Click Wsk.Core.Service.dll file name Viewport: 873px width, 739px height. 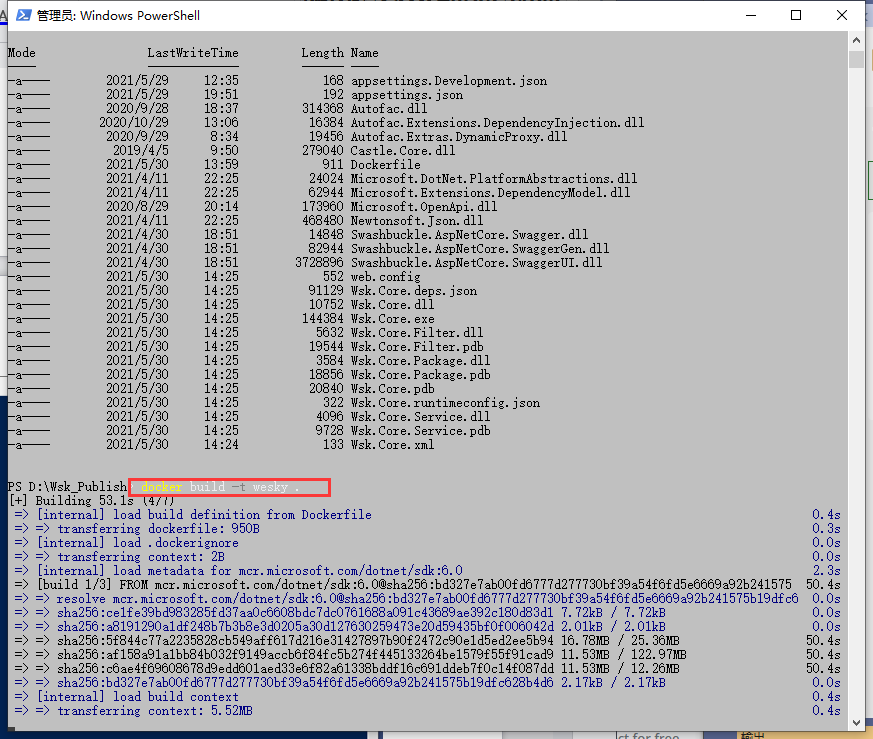tap(420, 417)
